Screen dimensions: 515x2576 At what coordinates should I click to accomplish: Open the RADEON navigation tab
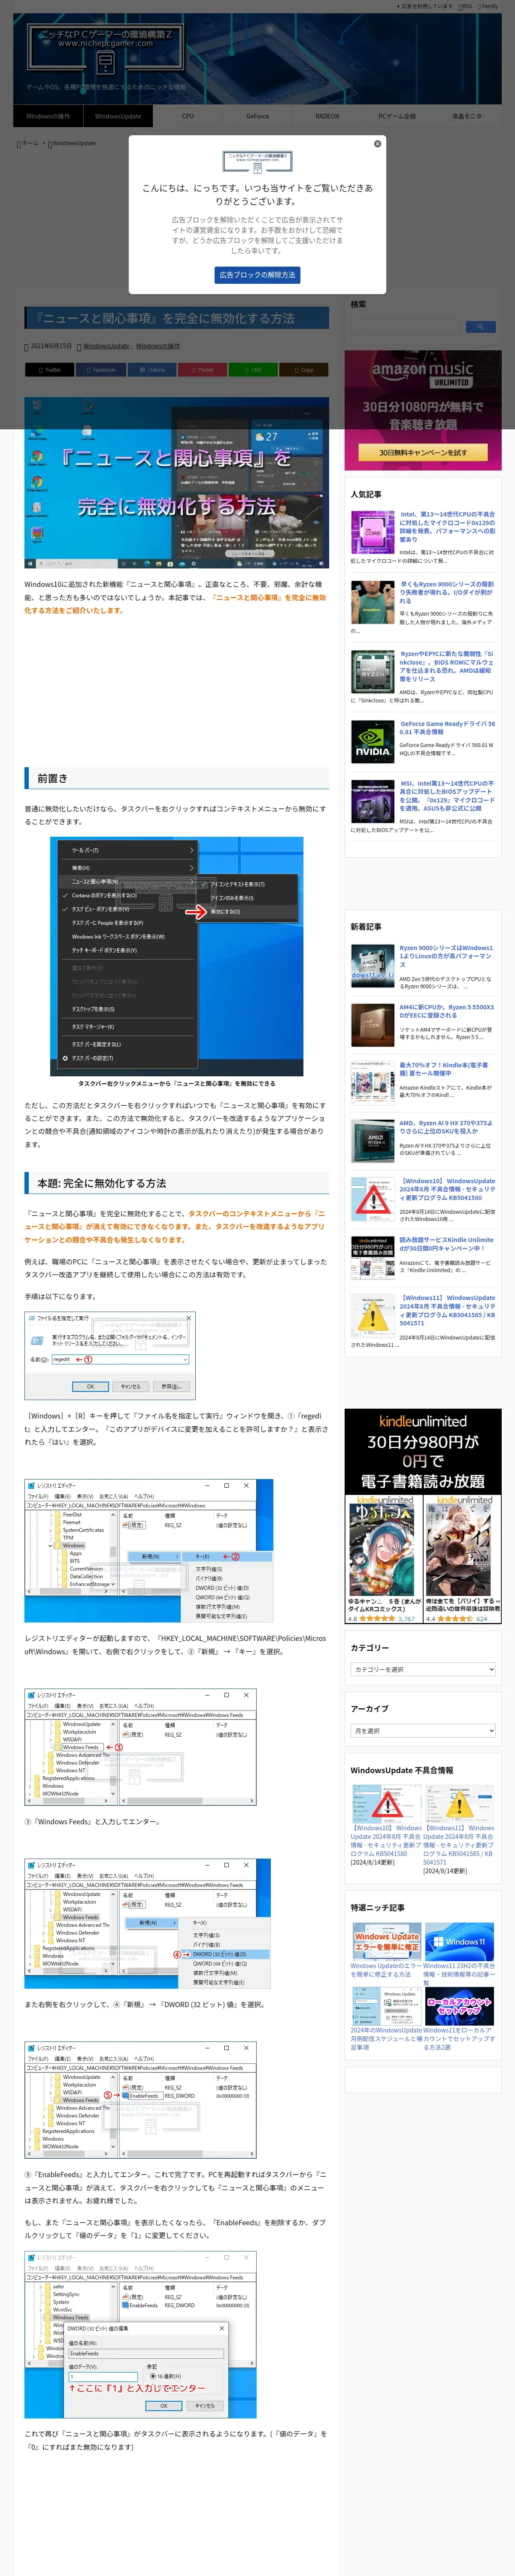pos(327,116)
